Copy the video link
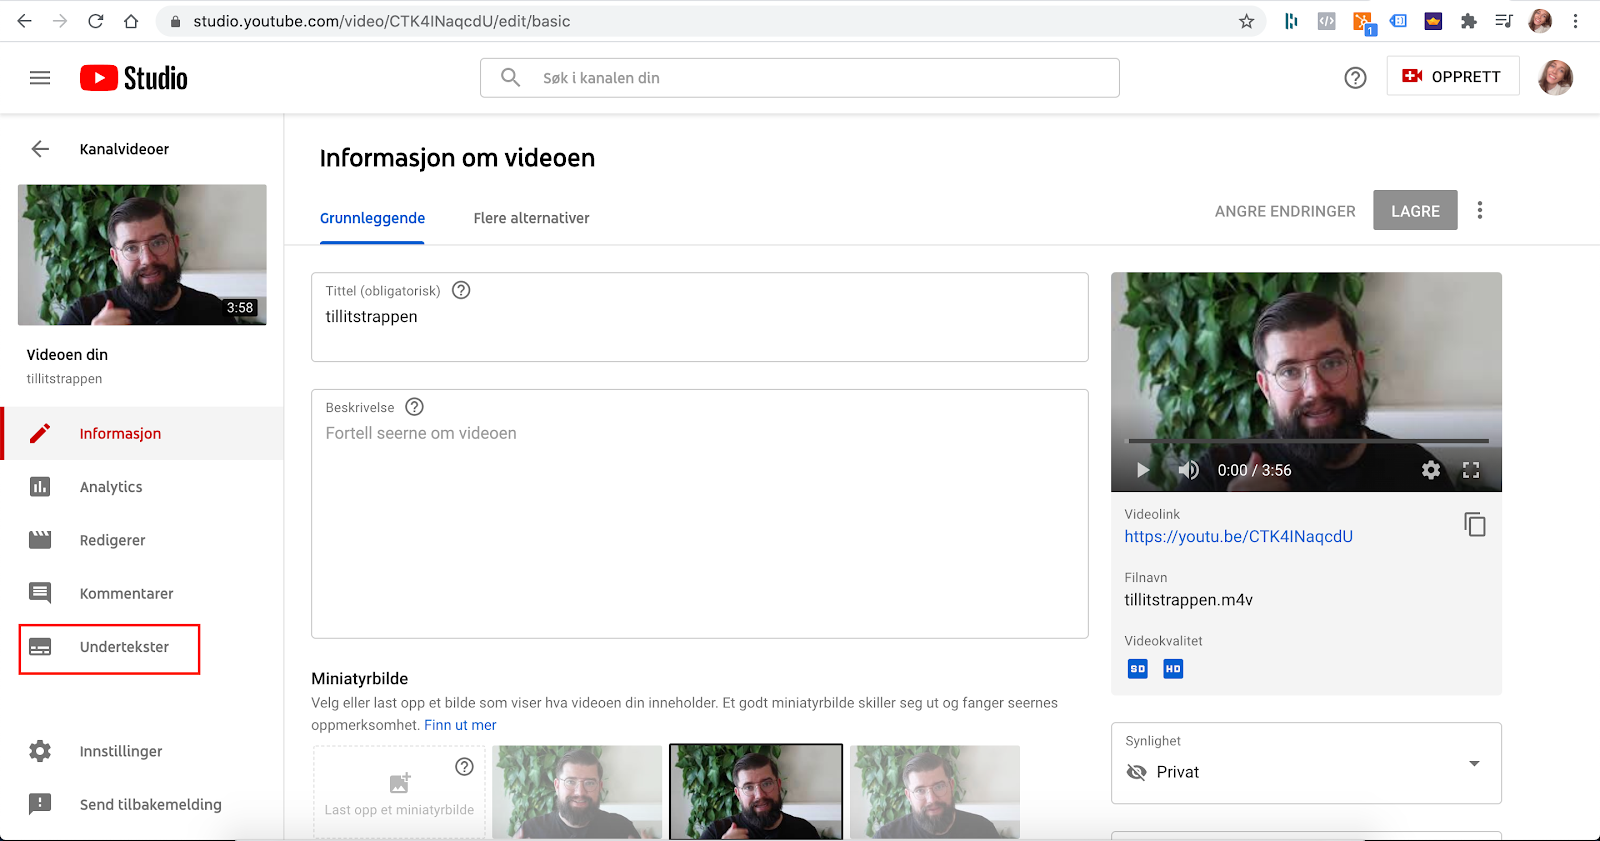This screenshot has width=1600, height=841. coord(1475,524)
